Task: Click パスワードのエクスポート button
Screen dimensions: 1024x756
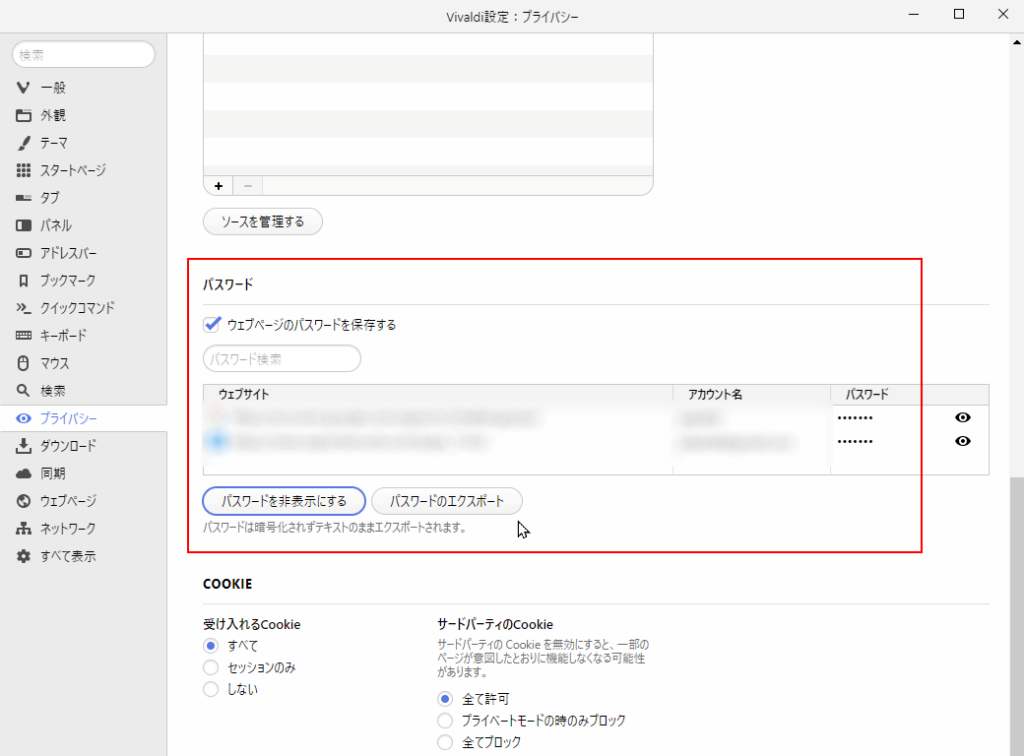Action: [x=447, y=501]
